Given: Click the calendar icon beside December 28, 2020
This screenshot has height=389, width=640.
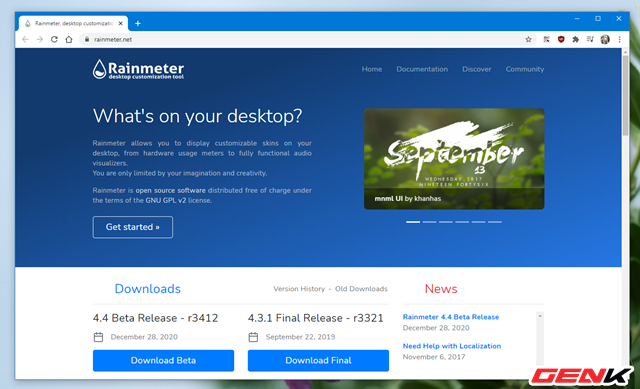Looking at the screenshot, I should (98, 337).
